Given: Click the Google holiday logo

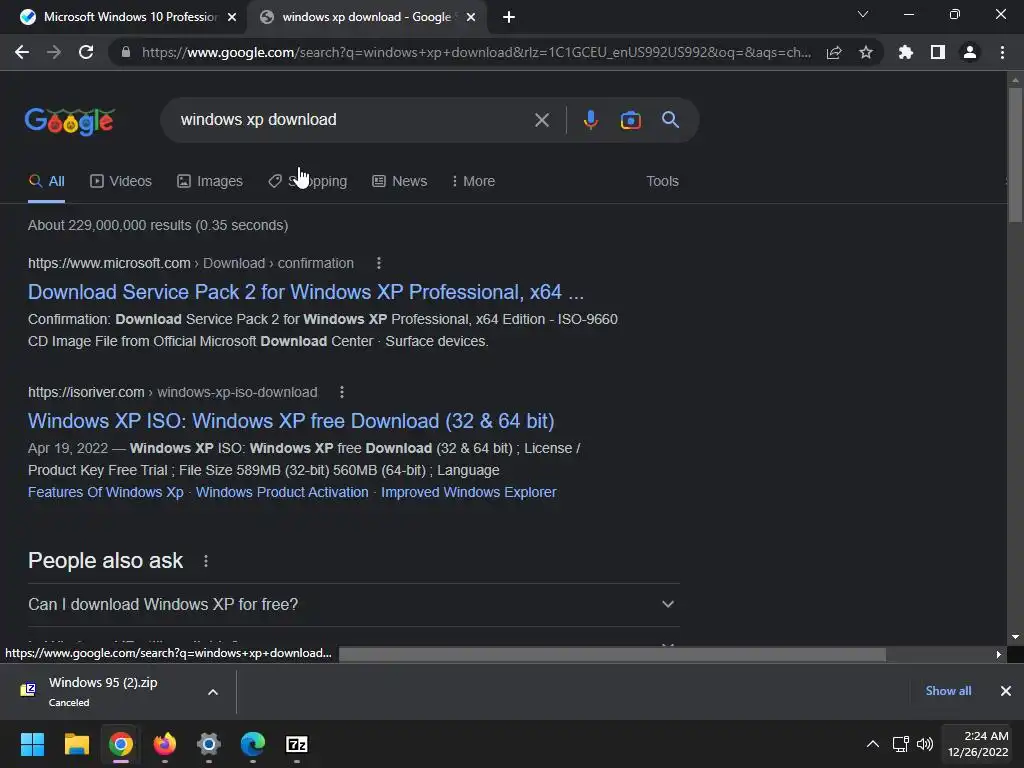Looking at the screenshot, I should pos(70,121).
